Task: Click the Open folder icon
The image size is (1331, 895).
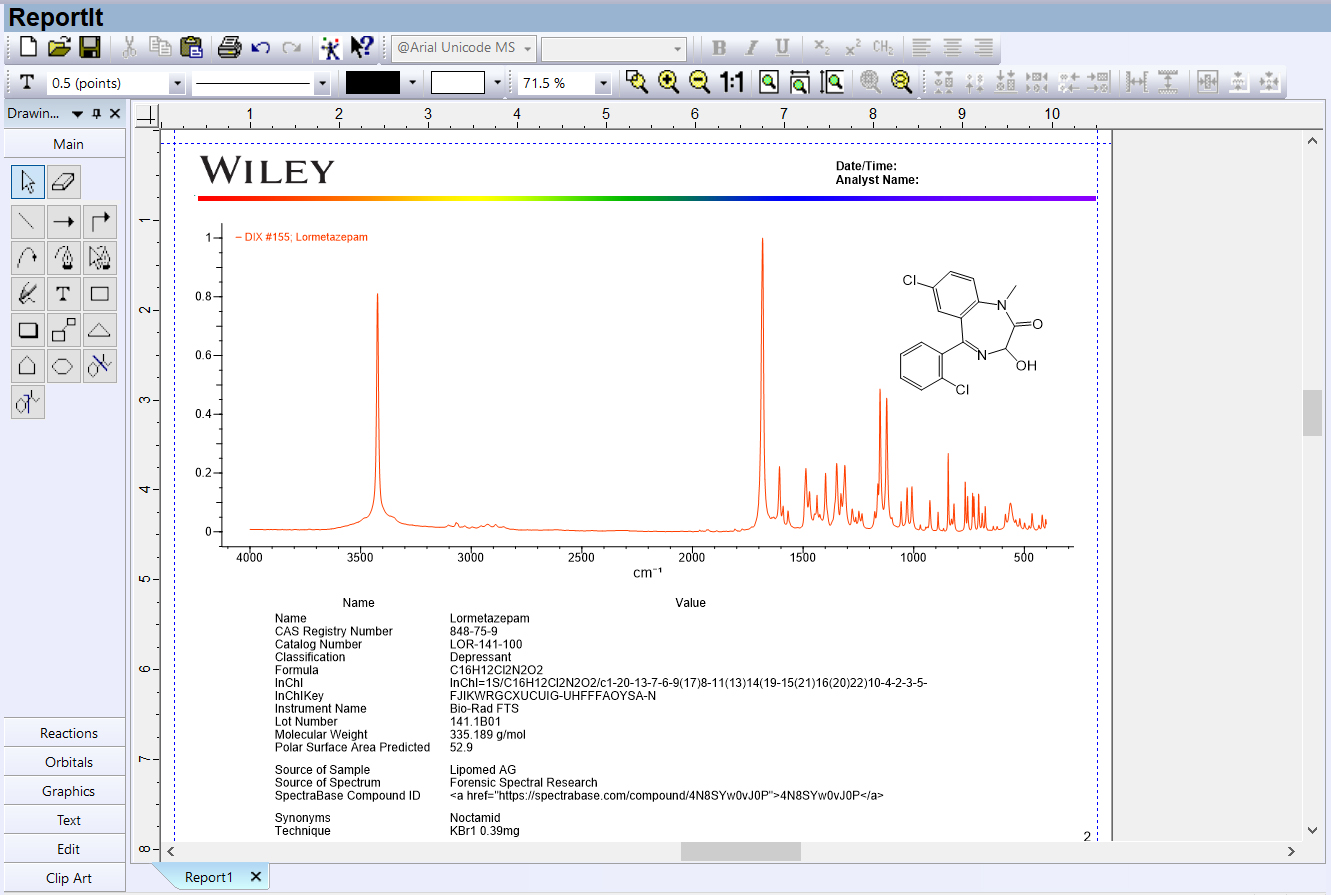Action: [60, 47]
